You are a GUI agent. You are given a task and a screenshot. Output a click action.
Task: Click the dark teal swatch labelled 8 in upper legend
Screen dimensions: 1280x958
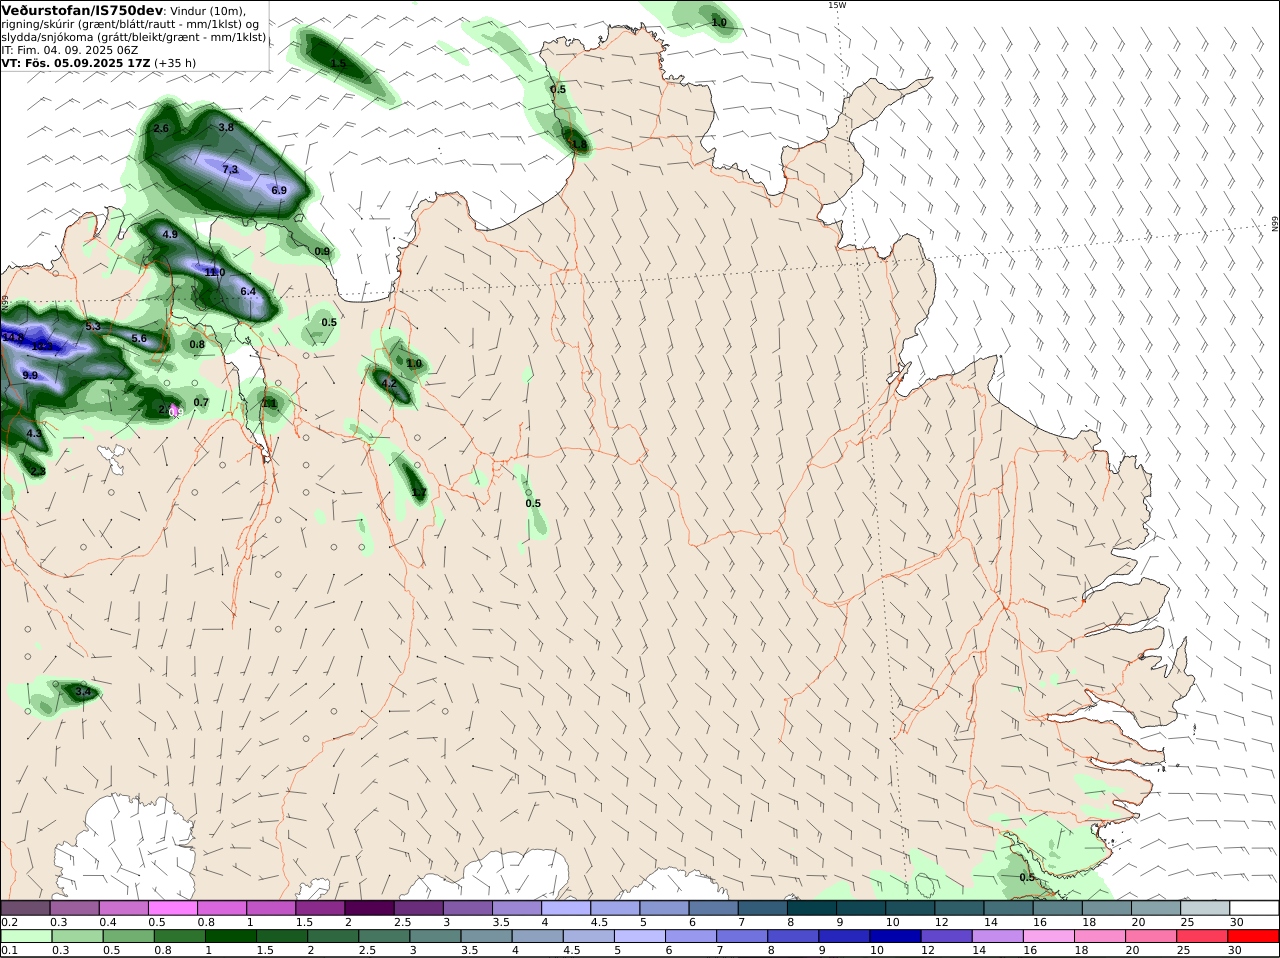pyautogui.click(x=812, y=907)
